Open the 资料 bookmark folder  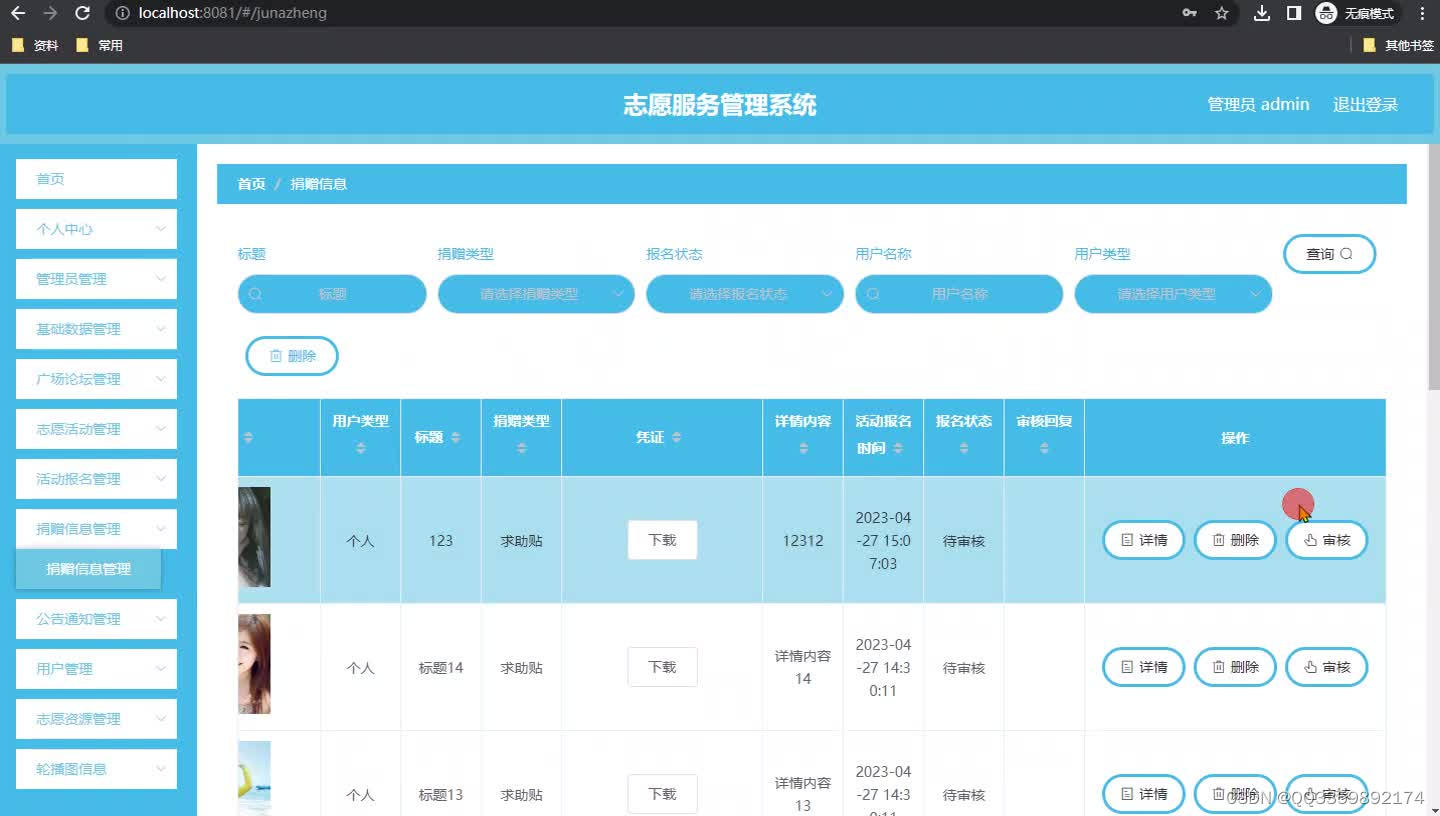click(35, 45)
